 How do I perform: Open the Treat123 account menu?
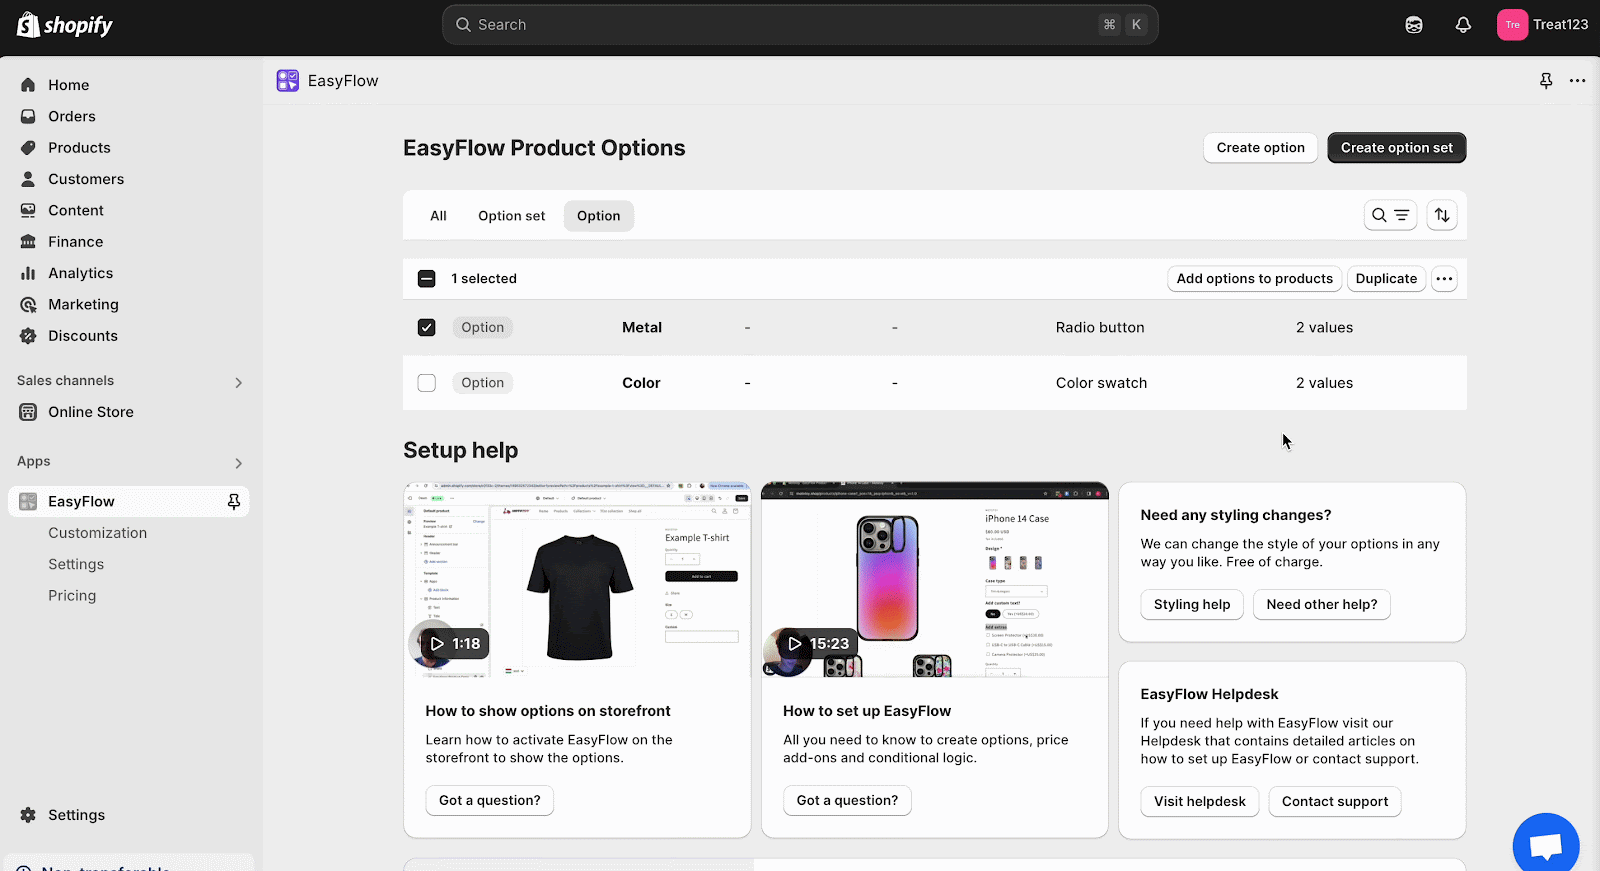1542,25
